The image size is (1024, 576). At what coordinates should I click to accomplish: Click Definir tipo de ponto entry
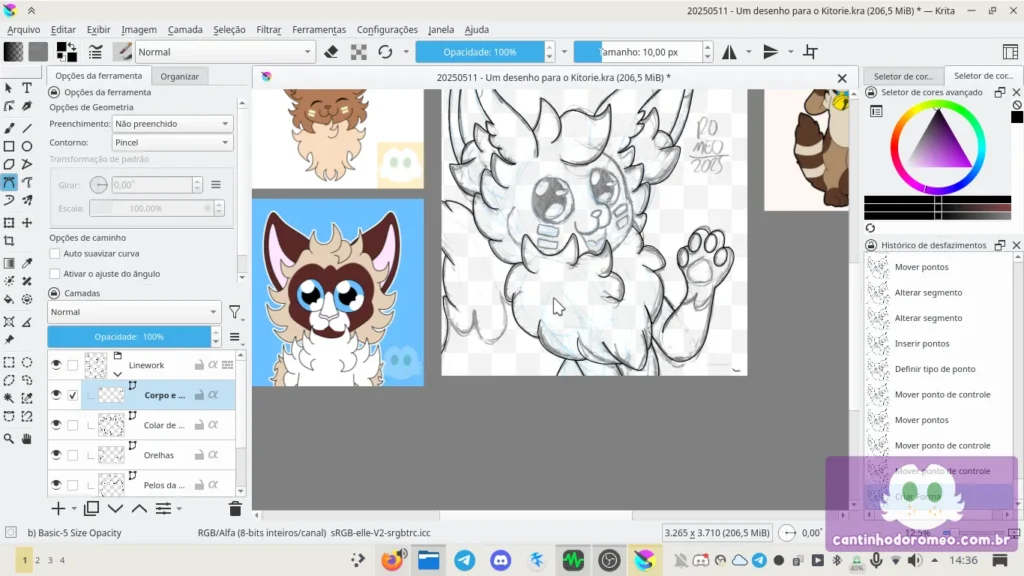935,369
